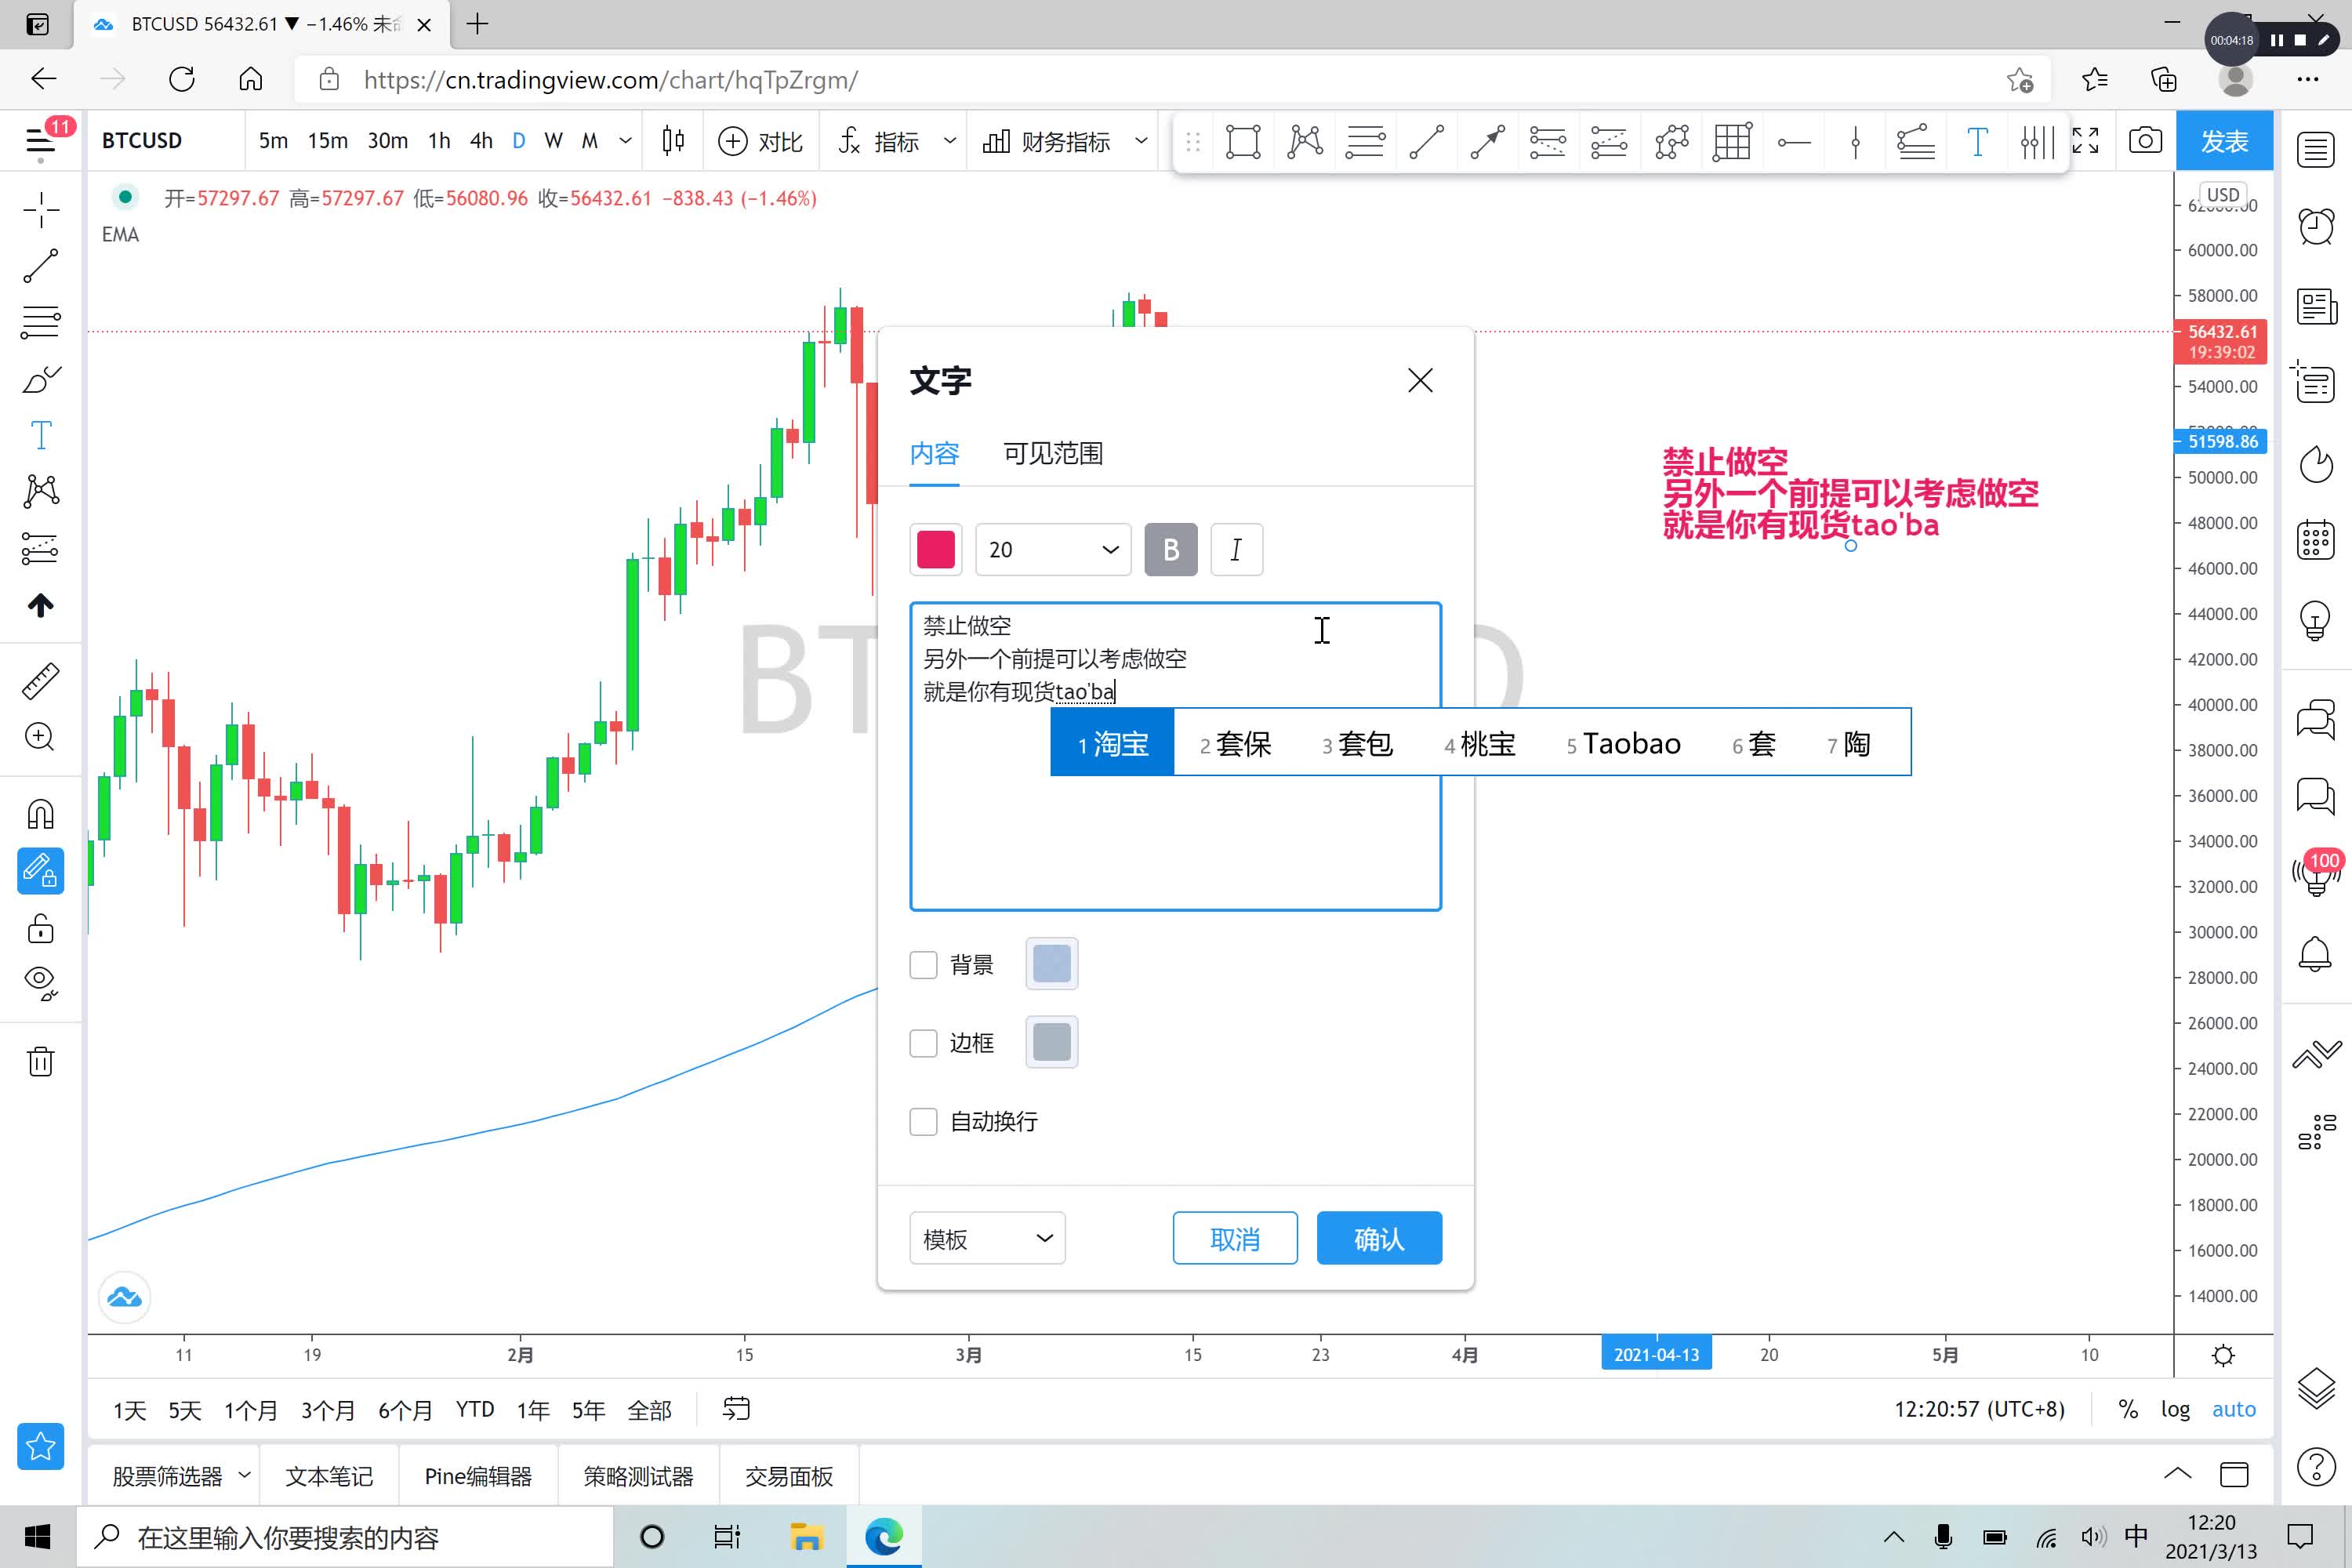Open chart settings gear icon
The height and width of the screenshot is (1568, 2352).
(x=2223, y=1355)
